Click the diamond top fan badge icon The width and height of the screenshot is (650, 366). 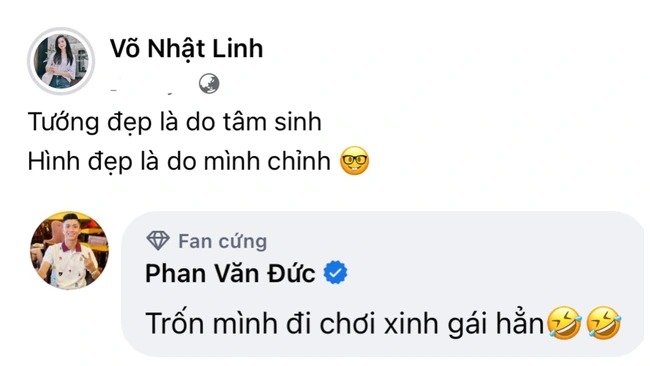158,241
